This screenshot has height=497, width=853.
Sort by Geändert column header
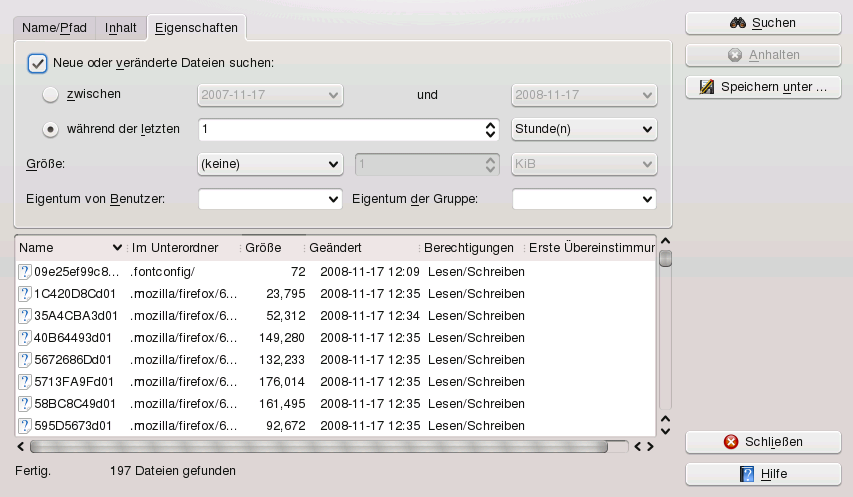point(362,248)
